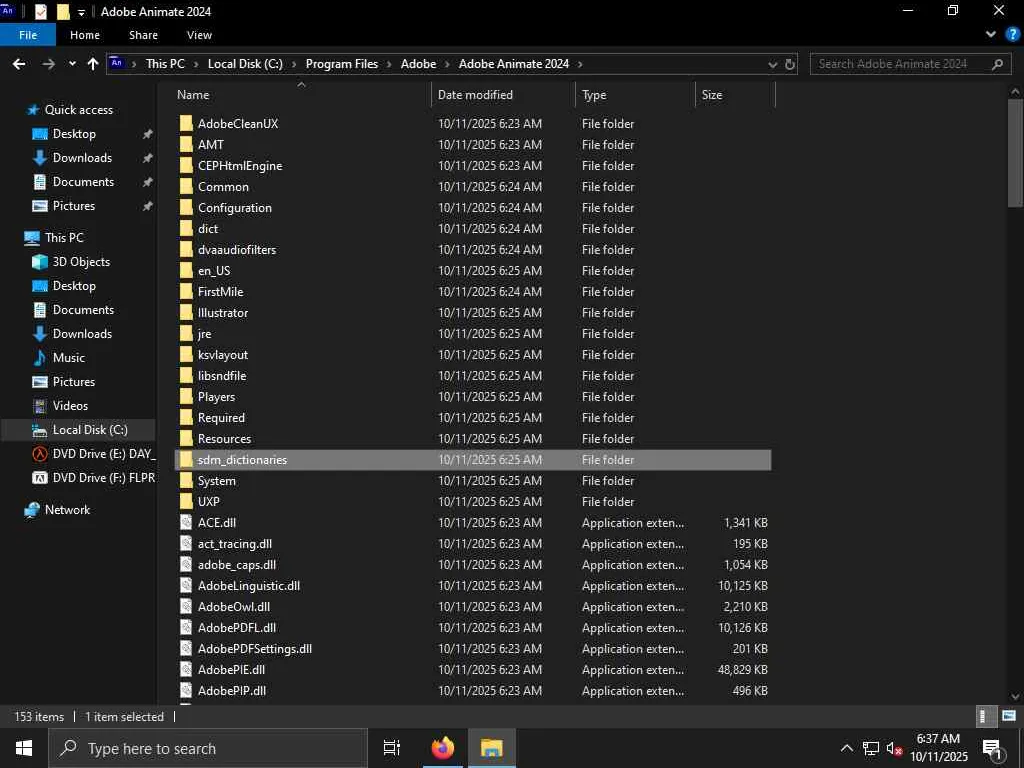The image size is (1024, 768).
Task: Expand chevron after Program Files breadcrumb
Action: [x=389, y=64]
